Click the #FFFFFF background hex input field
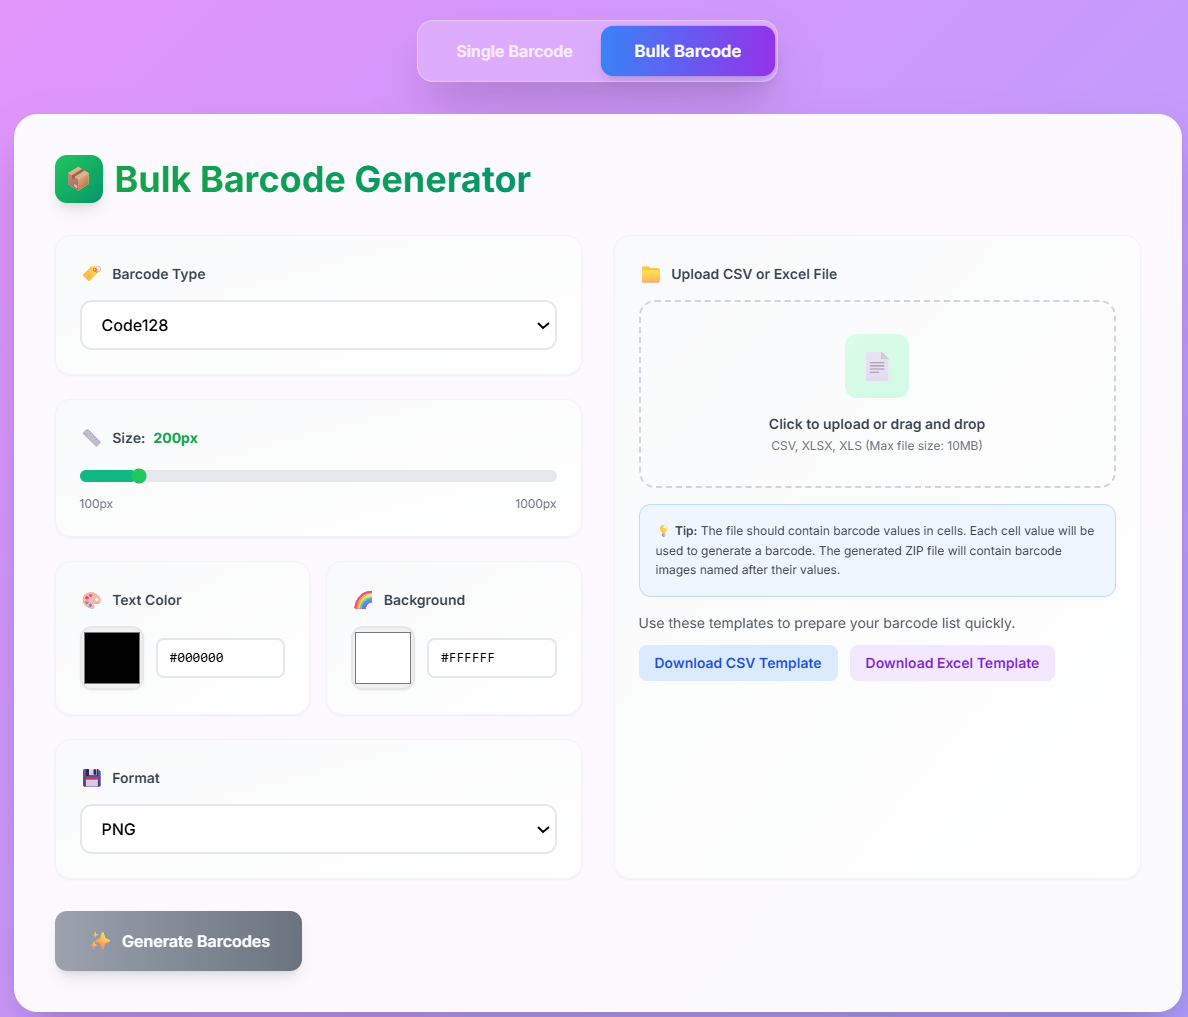1188x1017 pixels. (491, 657)
